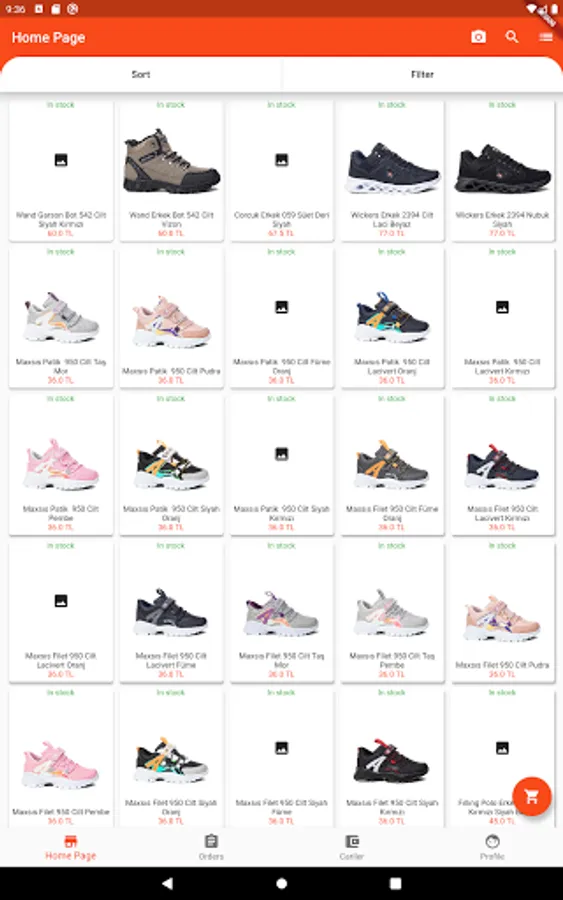The image size is (563, 900).
Task: Open the Sort options
Action: pos(141,75)
